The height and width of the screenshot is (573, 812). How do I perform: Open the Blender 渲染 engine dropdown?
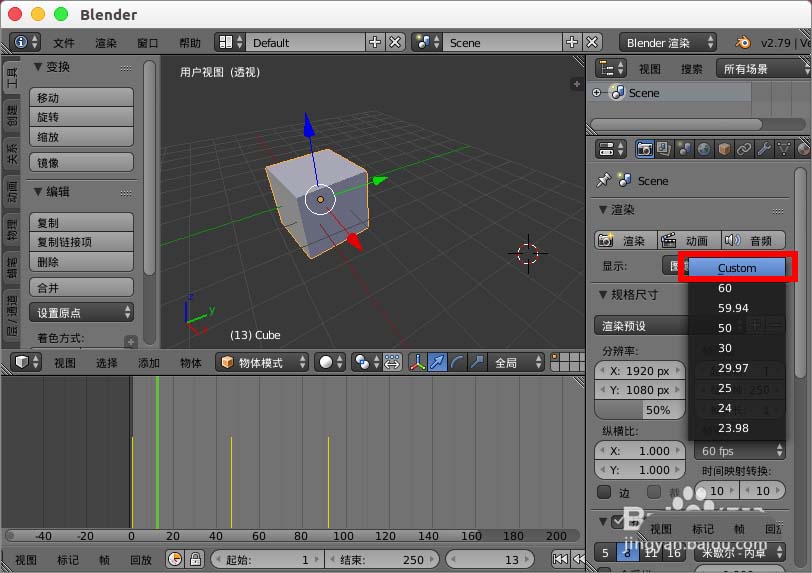(668, 42)
